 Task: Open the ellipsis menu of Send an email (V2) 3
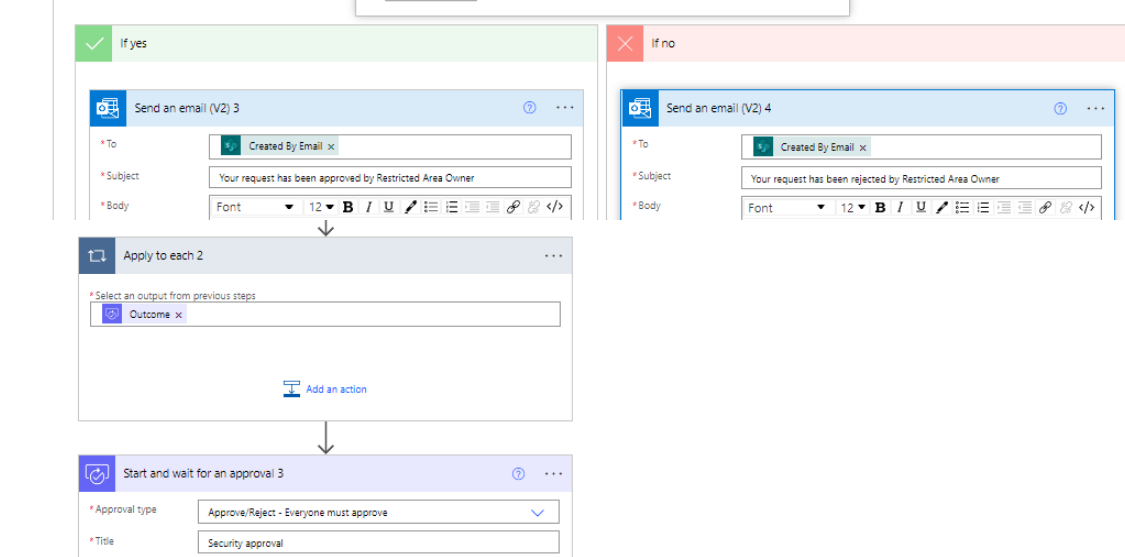click(x=565, y=108)
